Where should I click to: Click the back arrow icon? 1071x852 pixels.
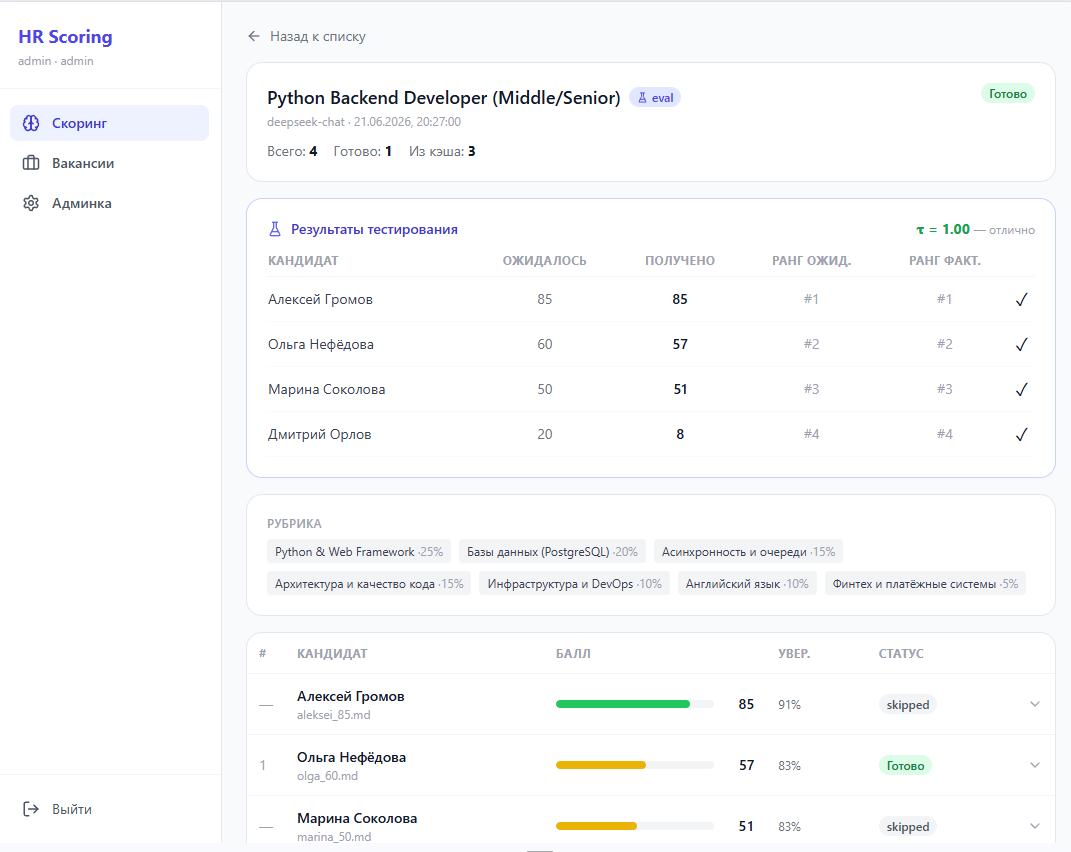tap(253, 36)
